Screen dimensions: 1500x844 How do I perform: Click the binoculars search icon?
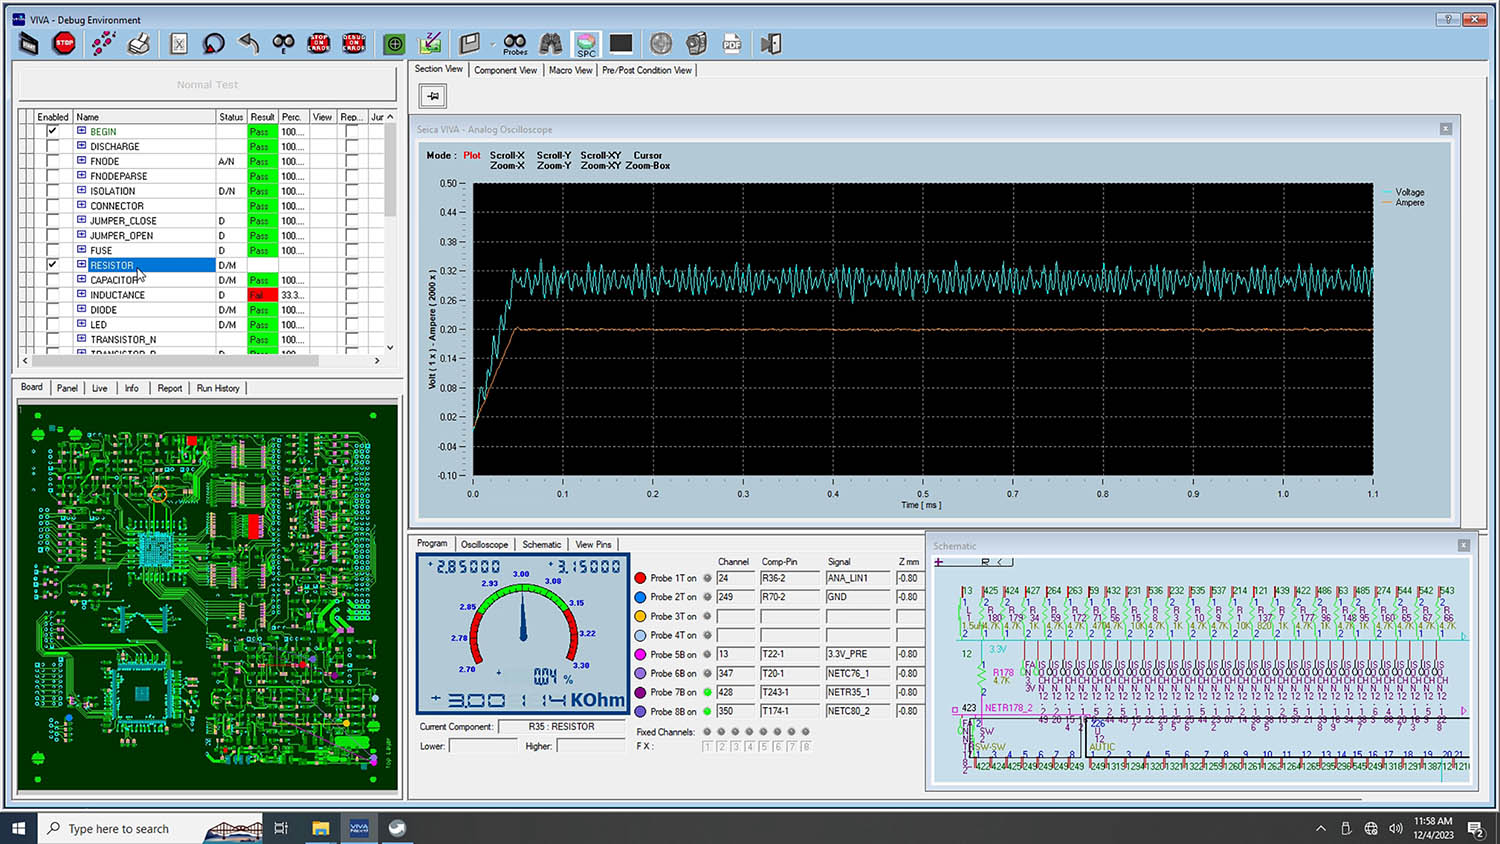point(551,44)
